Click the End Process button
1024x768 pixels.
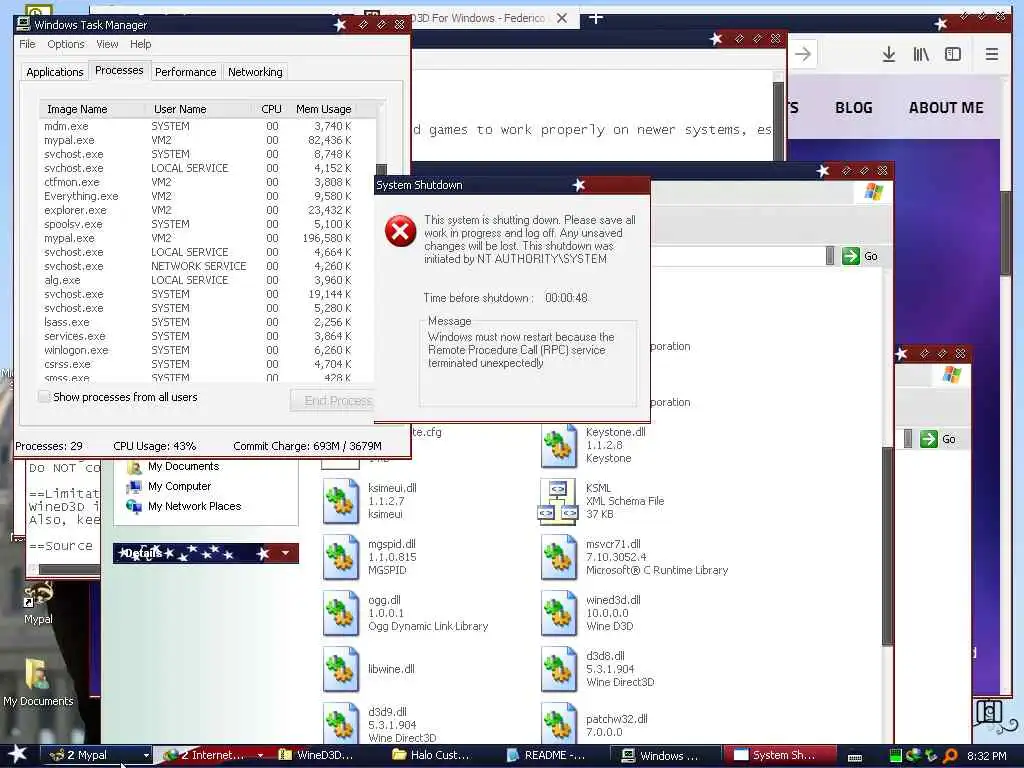(332, 400)
